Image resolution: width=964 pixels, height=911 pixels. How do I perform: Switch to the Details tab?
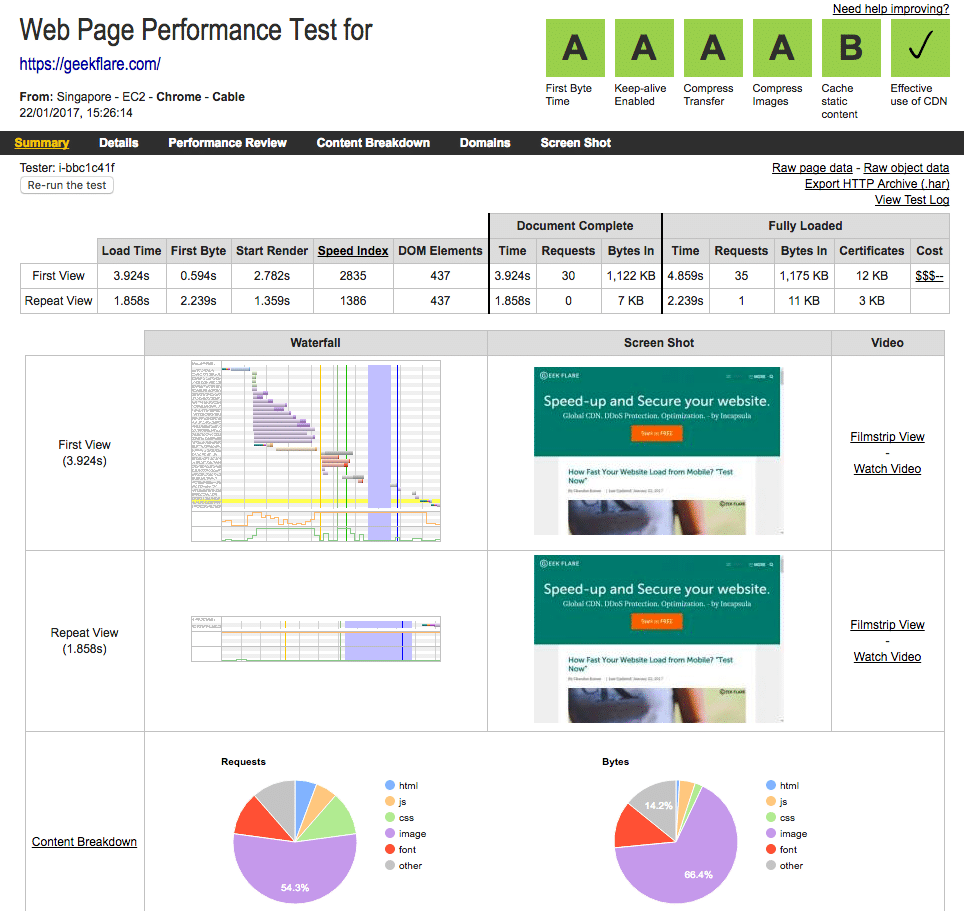pos(118,143)
